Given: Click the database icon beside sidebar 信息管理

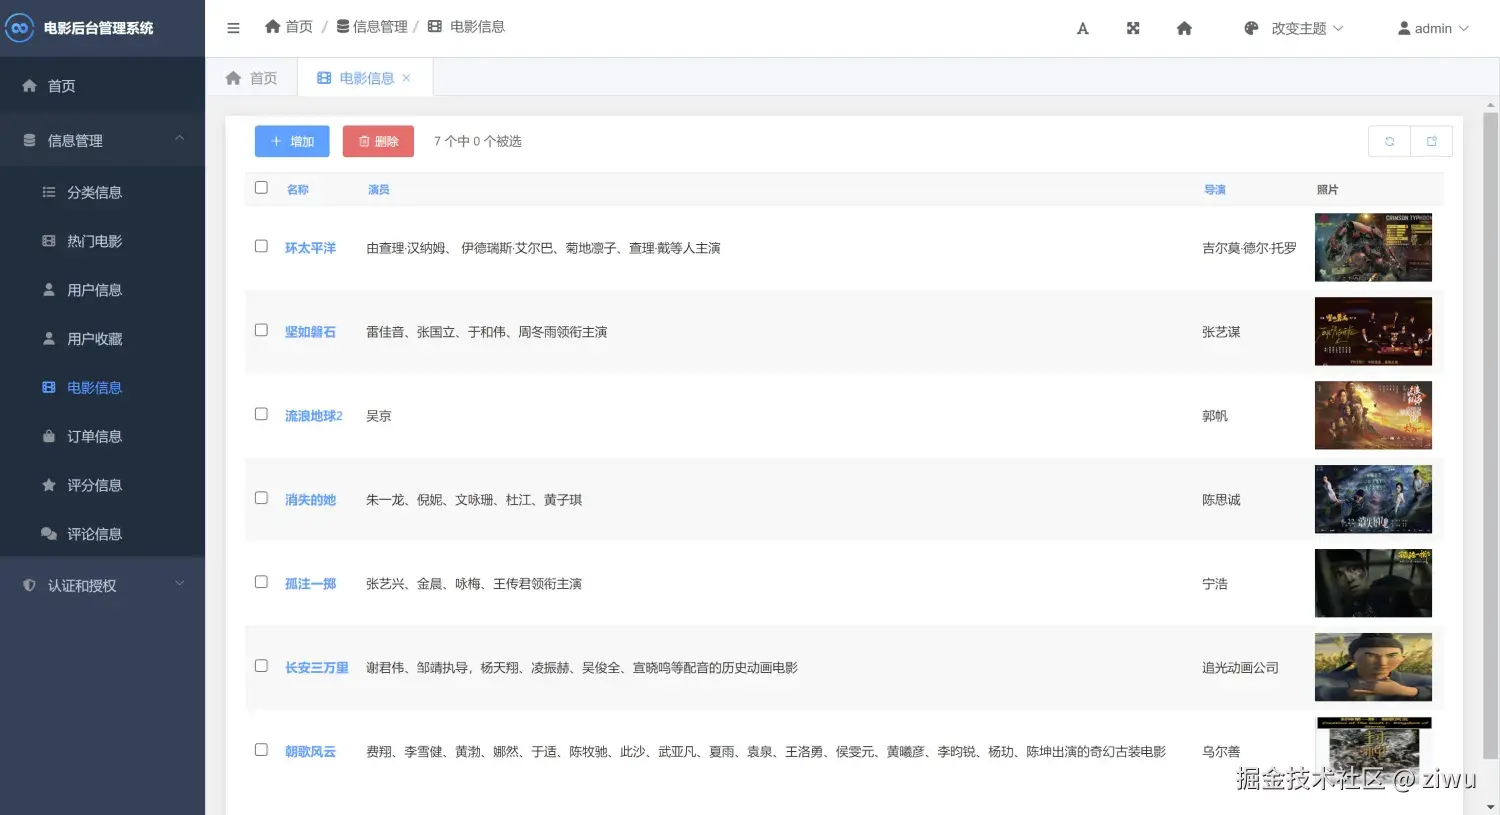Looking at the screenshot, I should 29,141.
